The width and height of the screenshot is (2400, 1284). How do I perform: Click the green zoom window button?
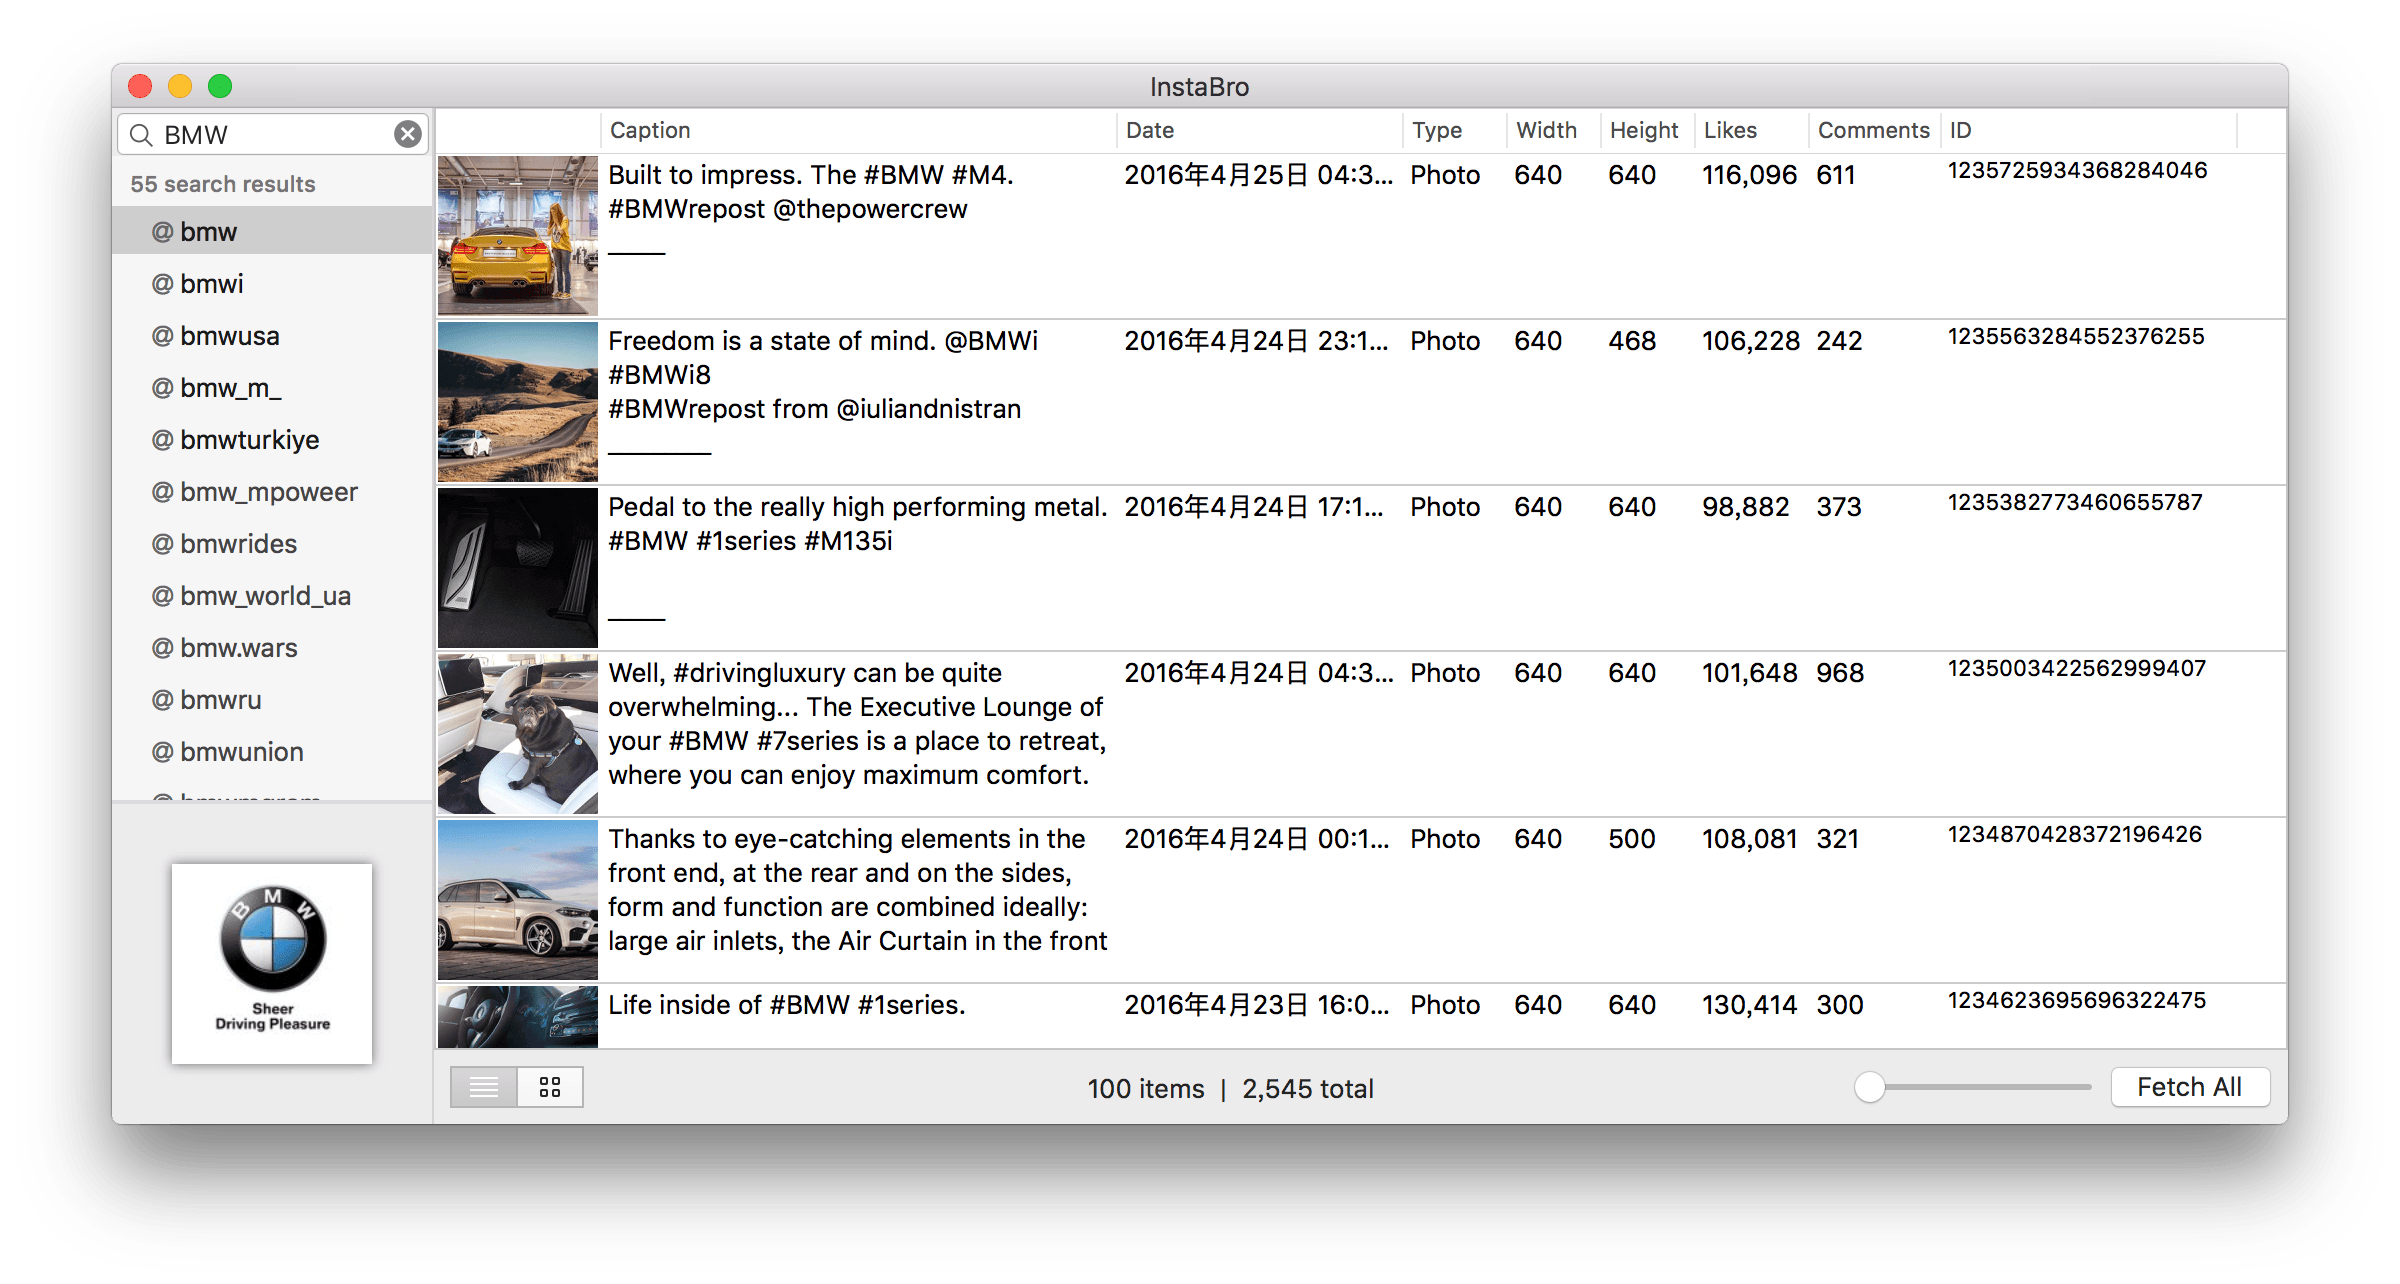pyautogui.click(x=220, y=87)
